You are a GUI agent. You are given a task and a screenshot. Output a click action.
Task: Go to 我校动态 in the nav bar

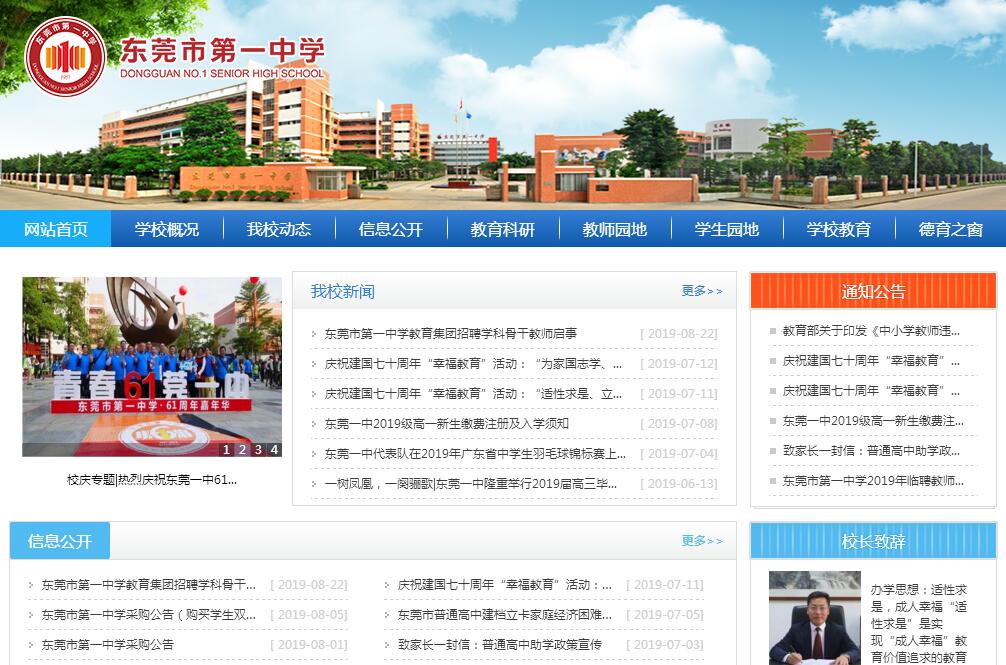(x=279, y=229)
